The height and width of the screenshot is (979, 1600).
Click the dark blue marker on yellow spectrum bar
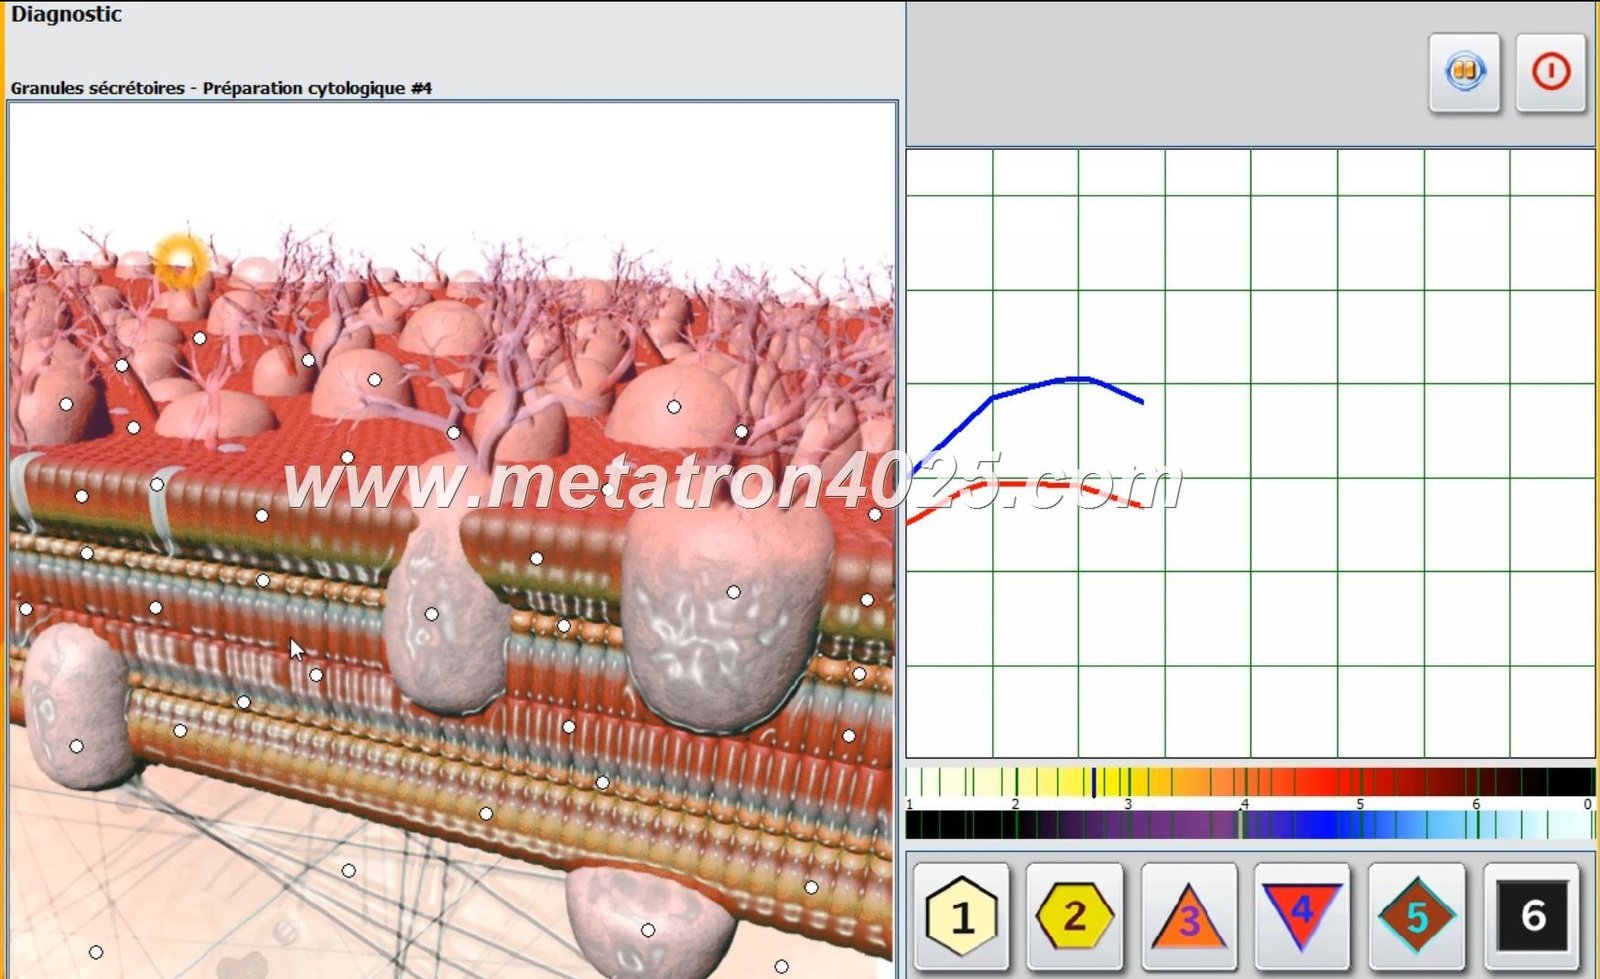pos(1093,782)
